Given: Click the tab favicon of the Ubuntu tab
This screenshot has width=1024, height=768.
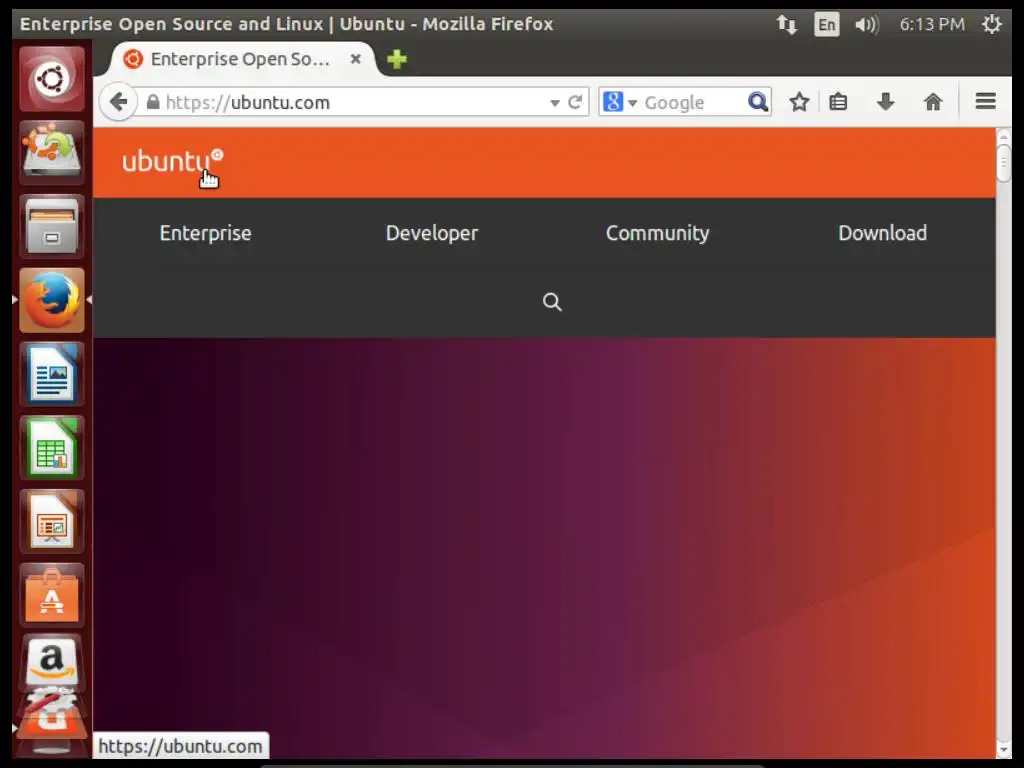Looking at the screenshot, I should (x=133, y=59).
